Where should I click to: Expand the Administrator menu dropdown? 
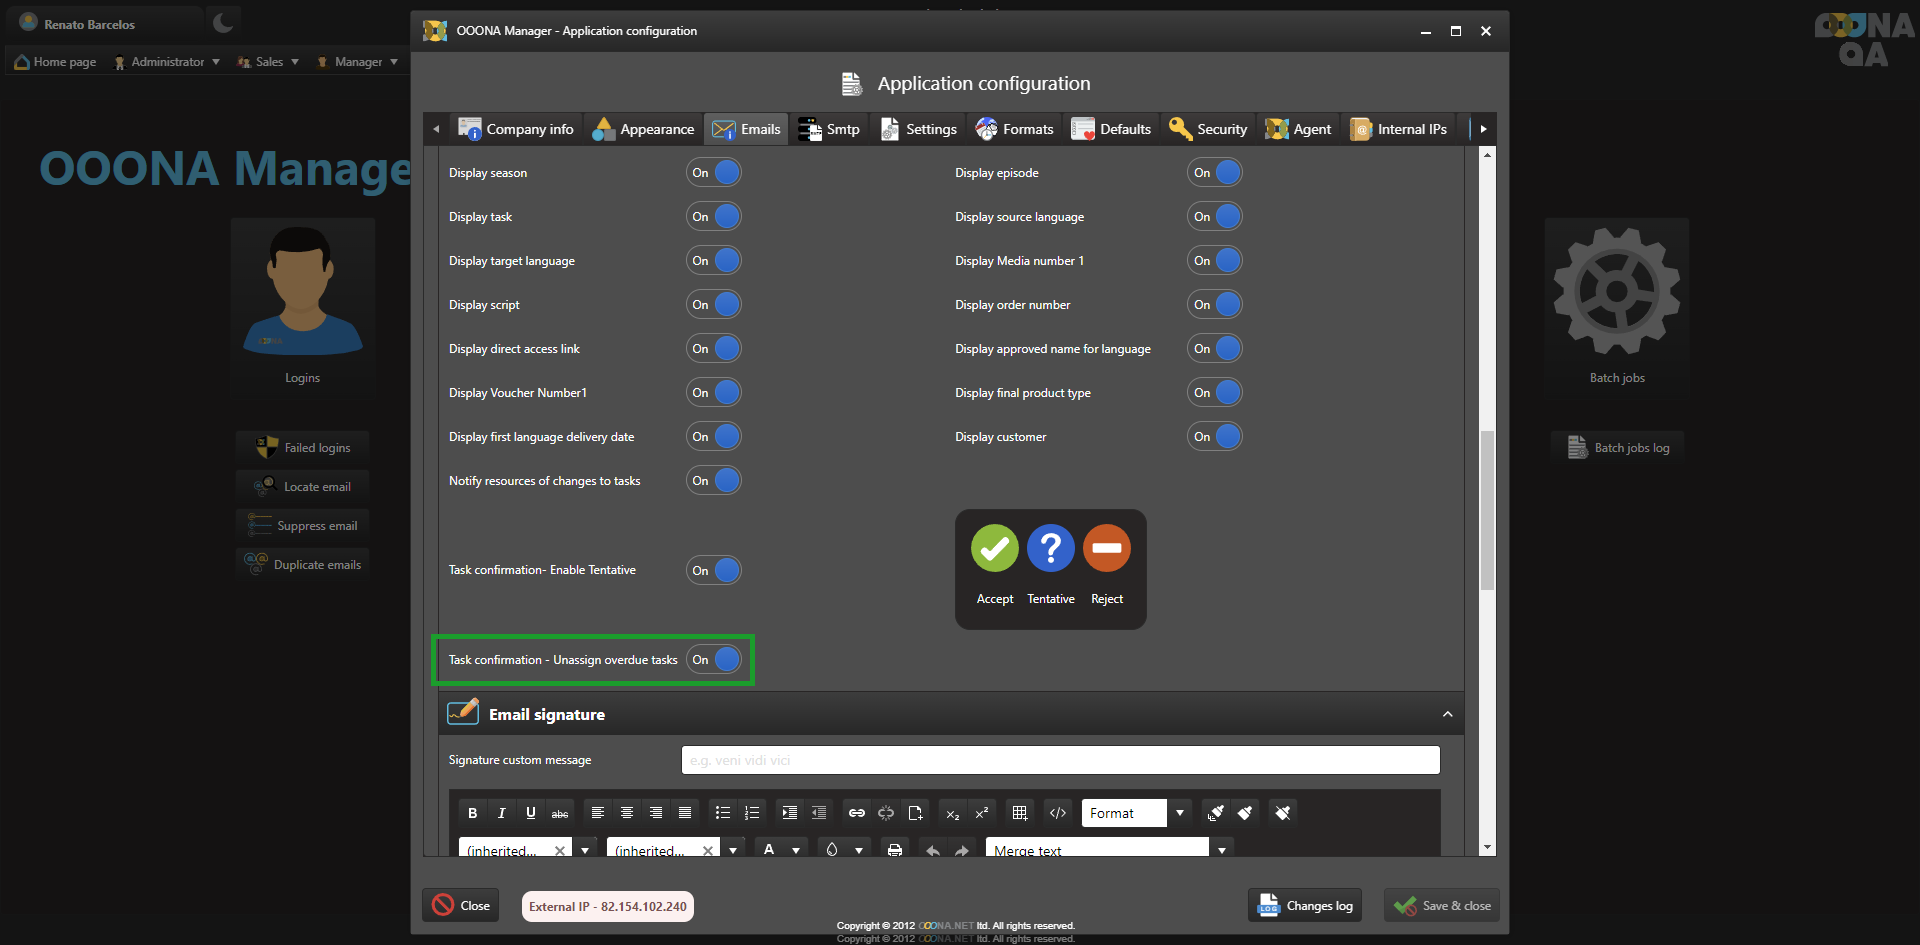click(x=168, y=62)
